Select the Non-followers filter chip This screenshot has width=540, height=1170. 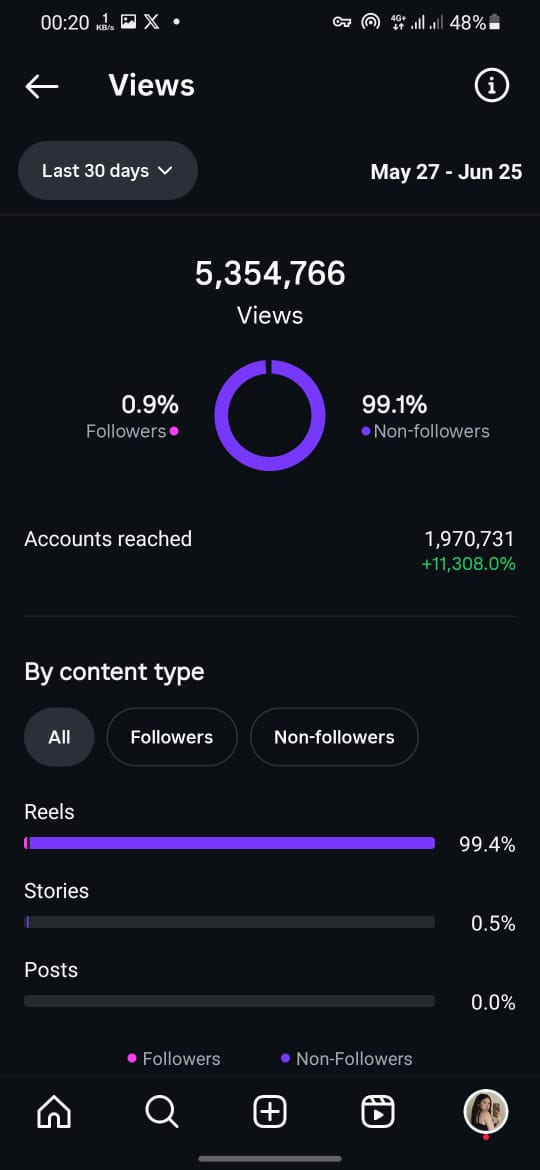pyautogui.click(x=334, y=737)
